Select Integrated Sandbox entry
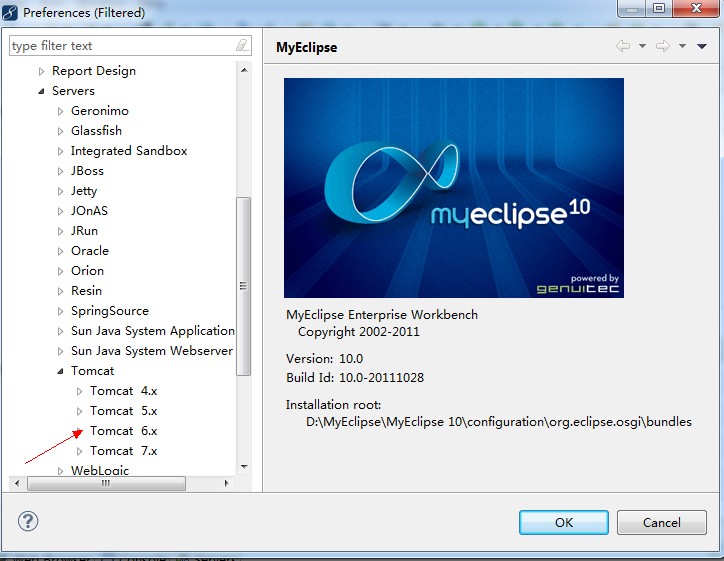 pyautogui.click(x=129, y=151)
